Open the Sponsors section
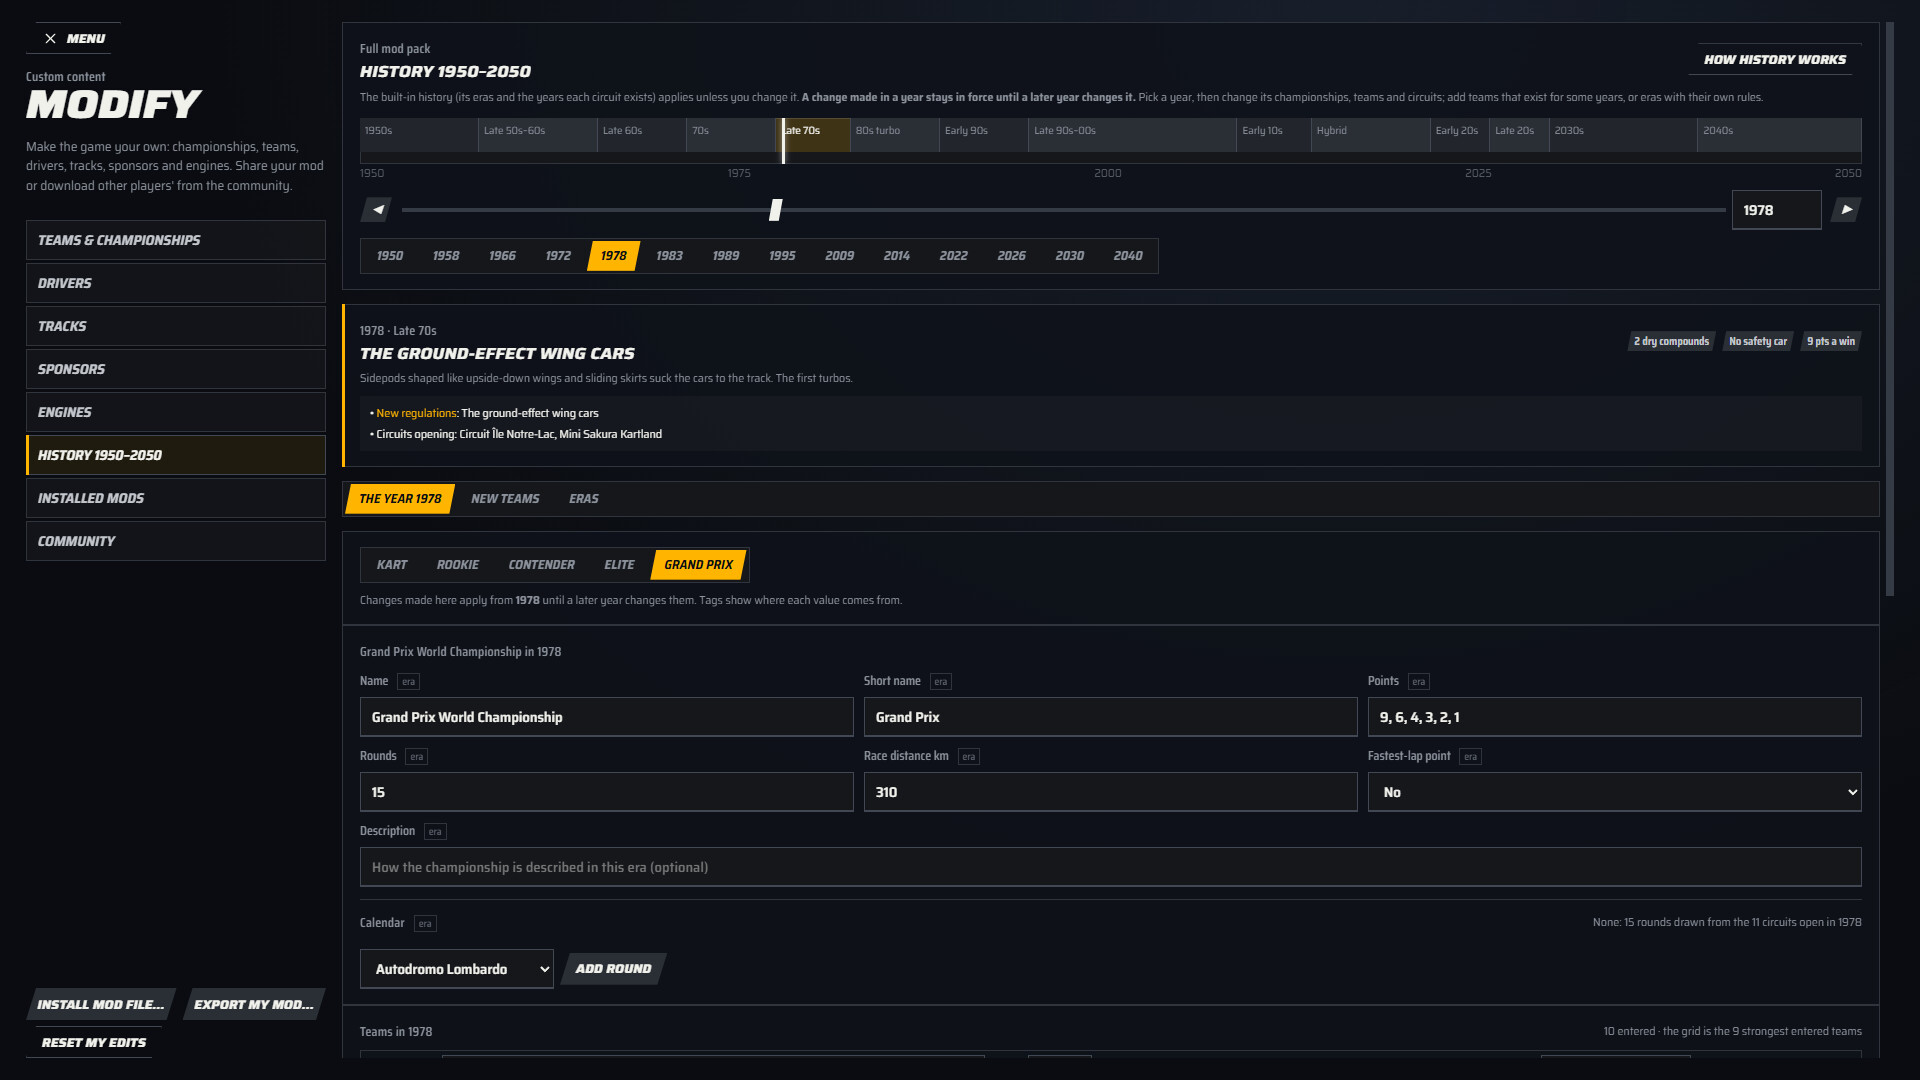Viewport: 1920px width, 1080px height. coord(176,369)
